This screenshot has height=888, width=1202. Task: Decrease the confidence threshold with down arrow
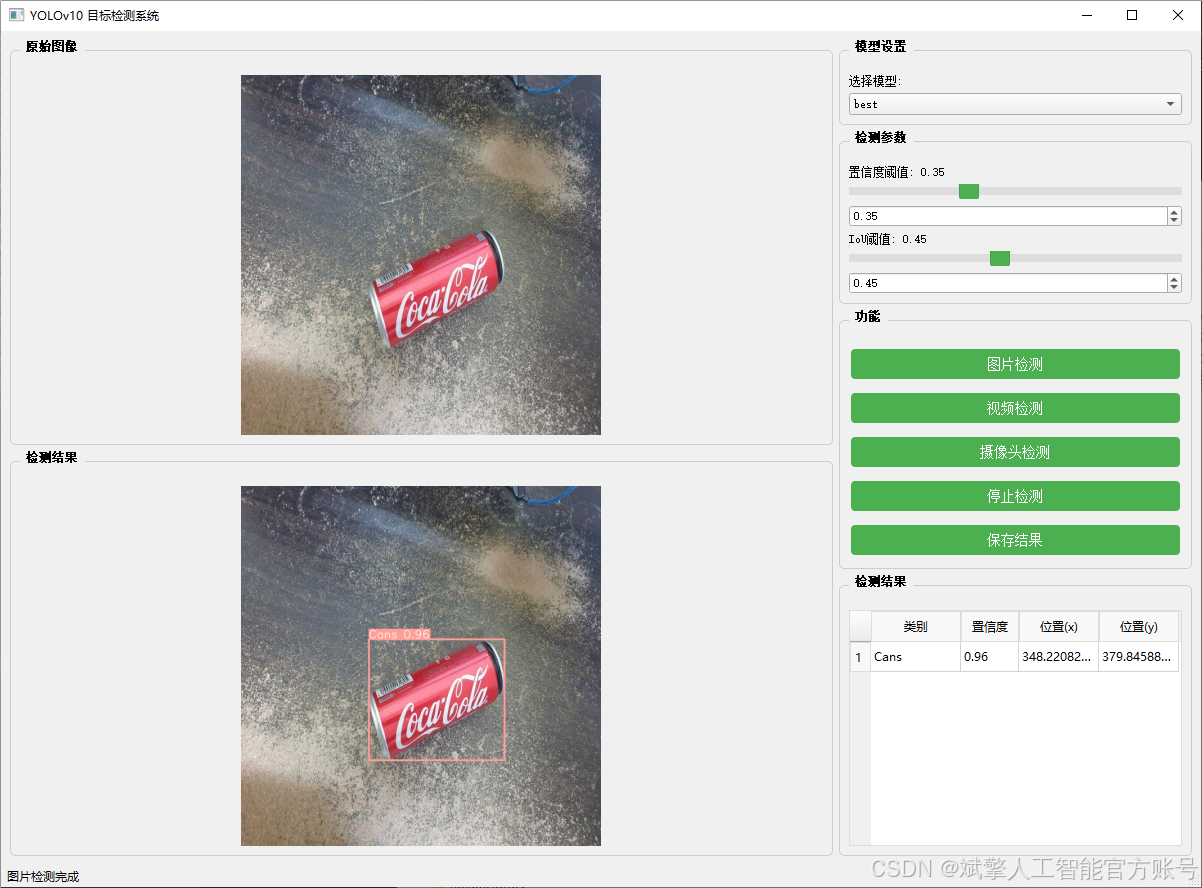coord(1174,221)
